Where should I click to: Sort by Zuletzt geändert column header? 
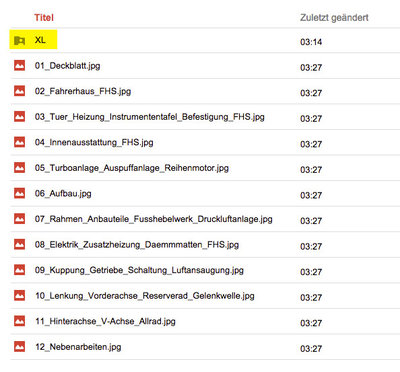[334, 18]
